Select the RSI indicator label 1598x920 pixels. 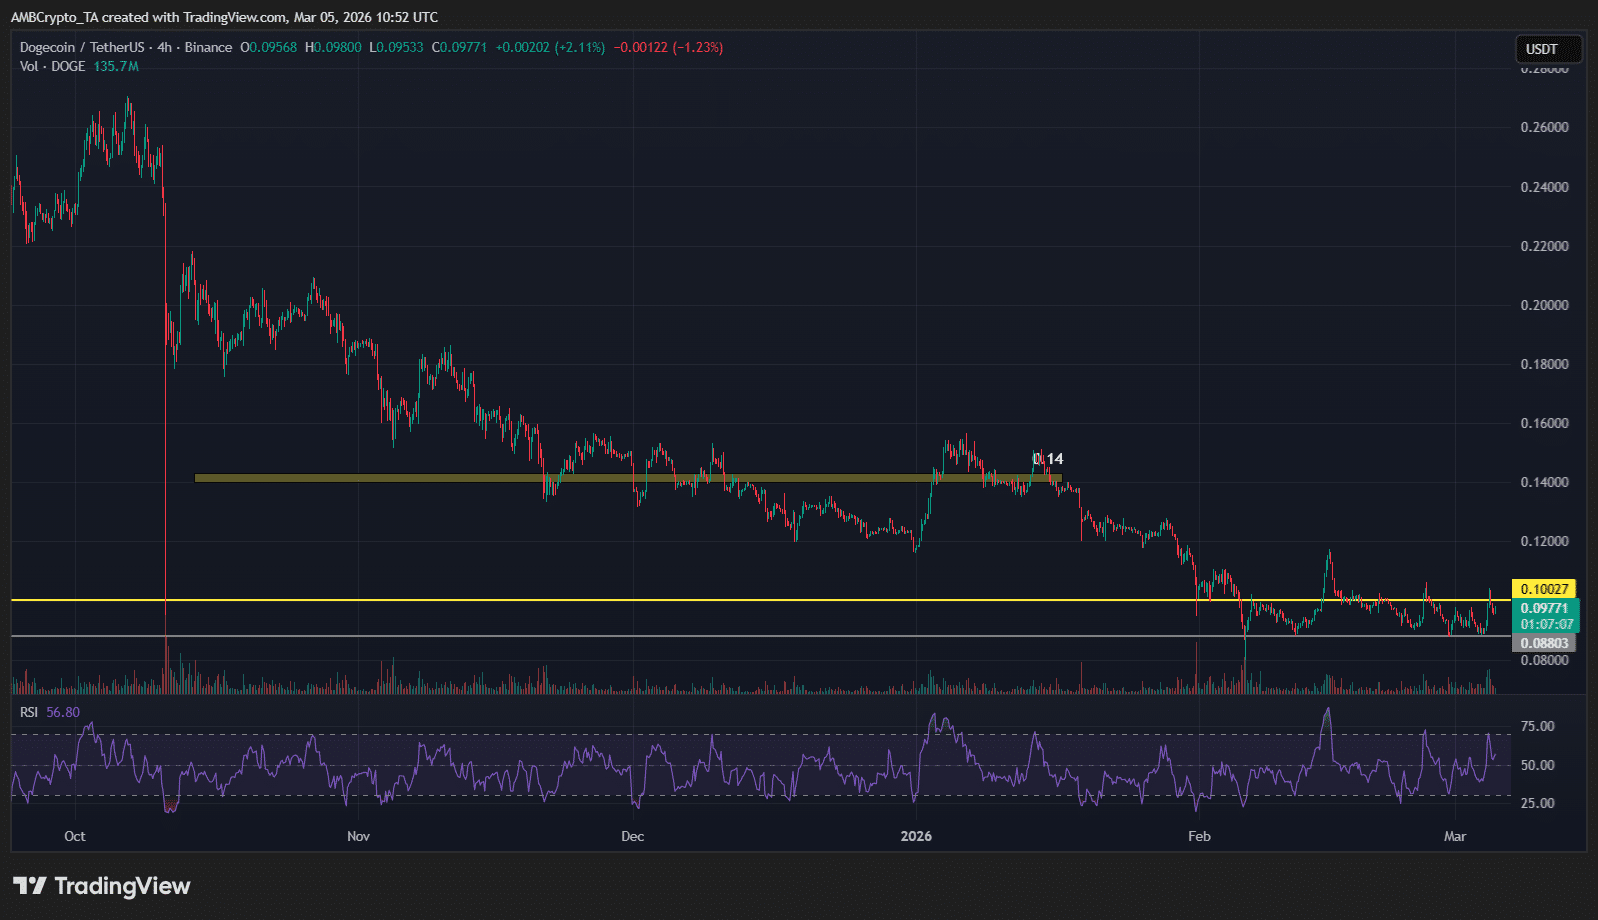pyautogui.click(x=29, y=712)
